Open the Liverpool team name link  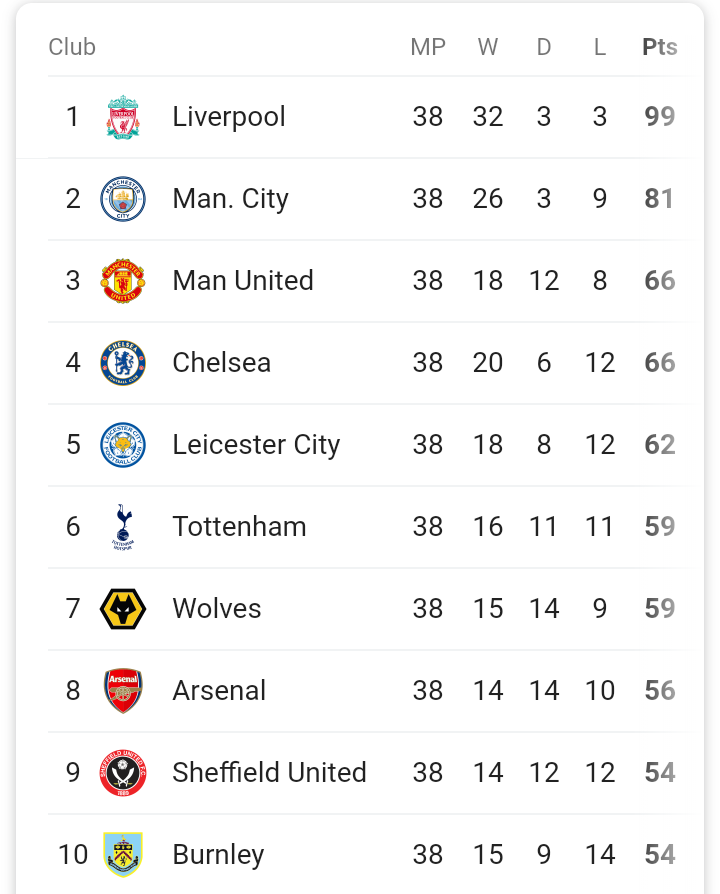pyautogui.click(x=229, y=117)
